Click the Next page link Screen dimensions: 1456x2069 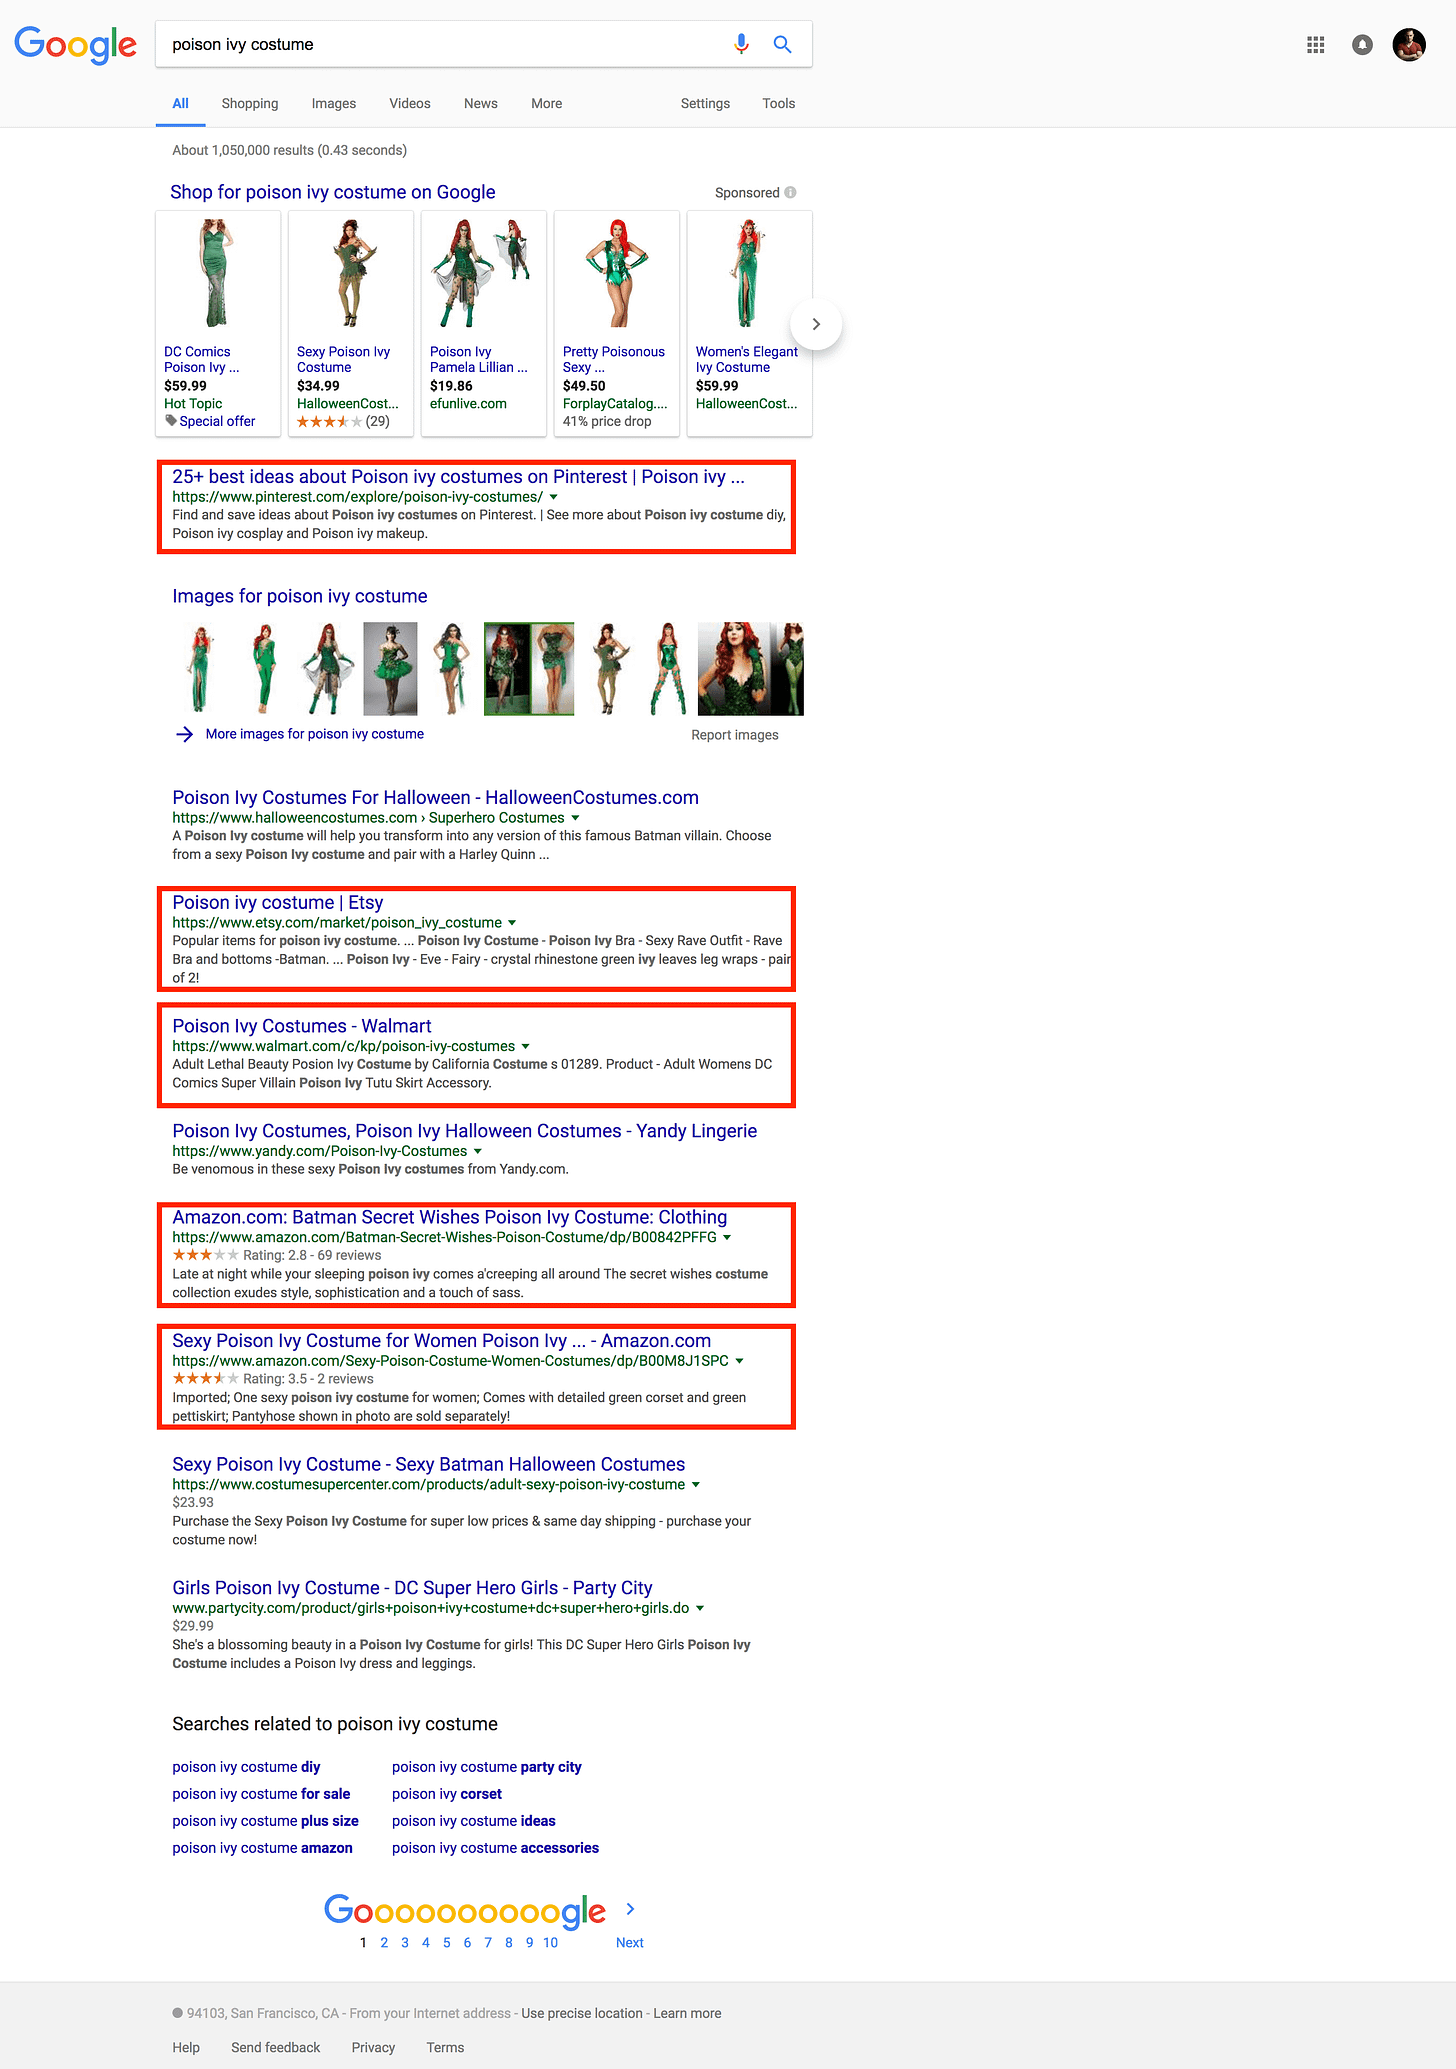tap(630, 1942)
